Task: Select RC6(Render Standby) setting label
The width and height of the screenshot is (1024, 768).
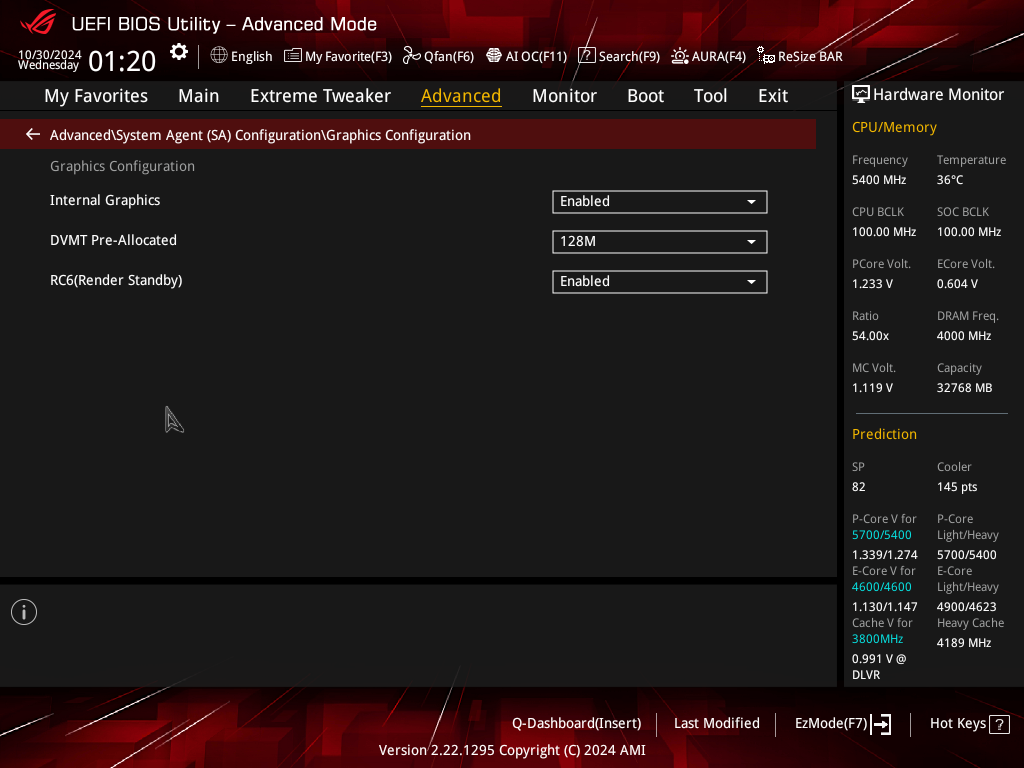Action: (116, 281)
